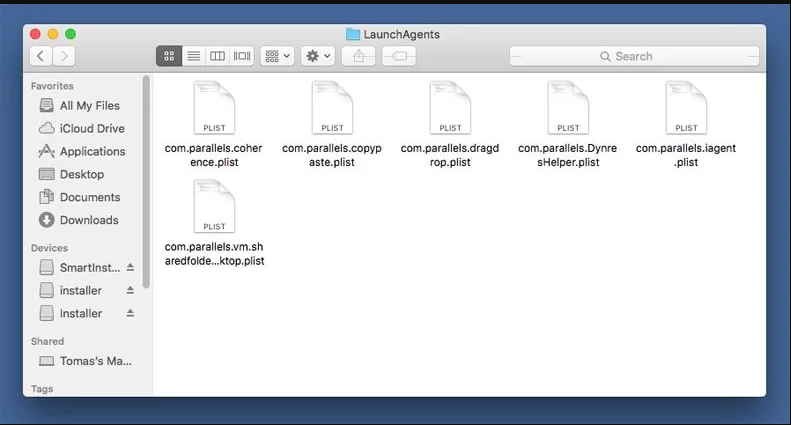Open Desktop in sidebar
This screenshot has height=425, width=791.
pos(72,174)
